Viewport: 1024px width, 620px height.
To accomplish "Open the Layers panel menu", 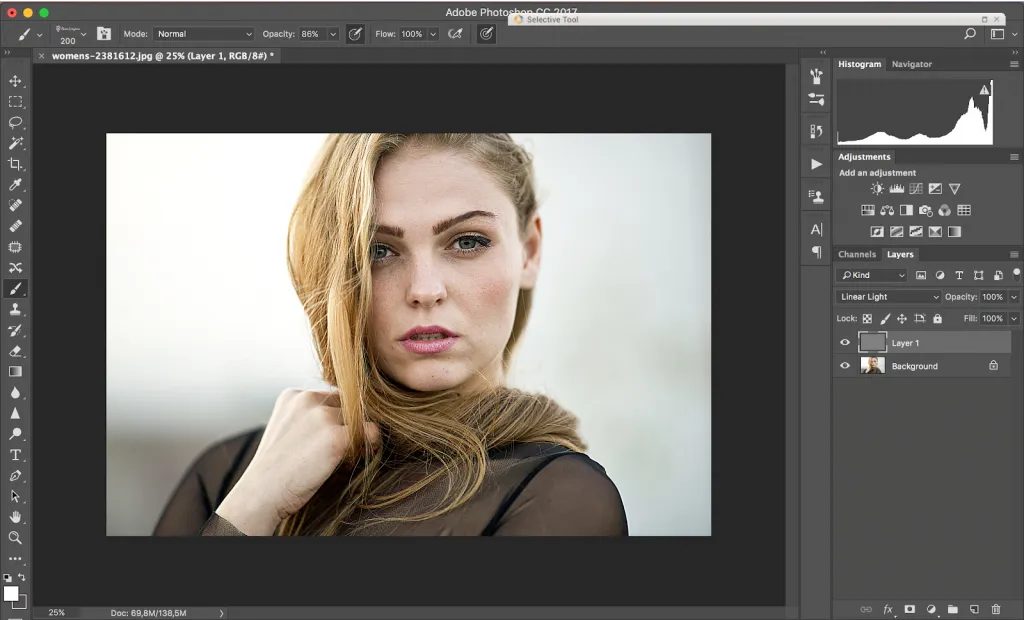I will click(x=1014, y=254).
